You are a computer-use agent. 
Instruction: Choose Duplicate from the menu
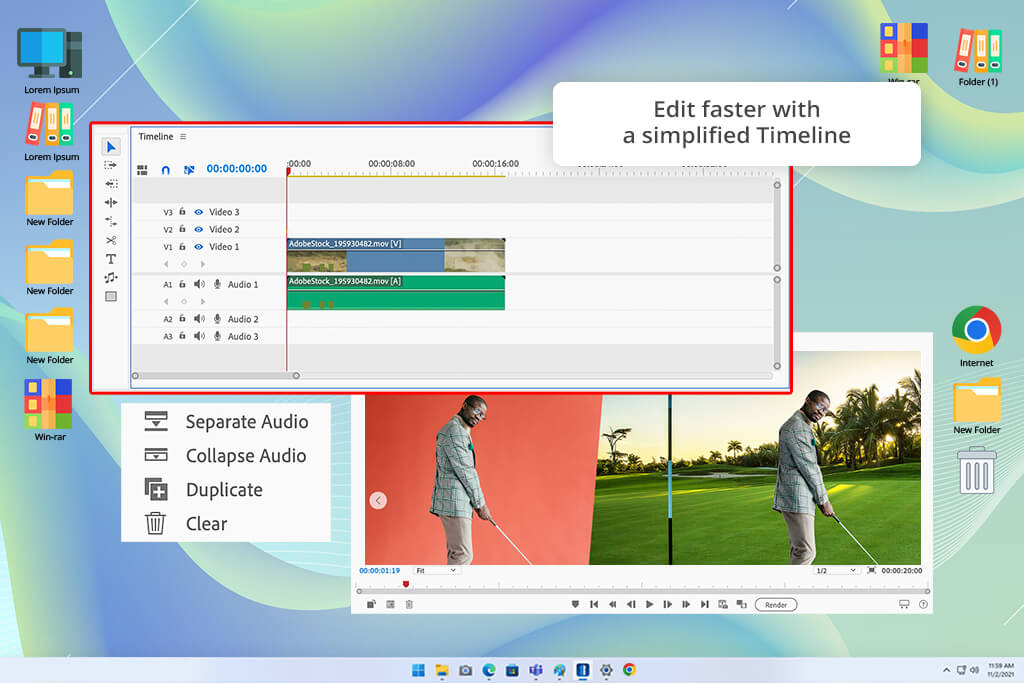click(204, 490)
